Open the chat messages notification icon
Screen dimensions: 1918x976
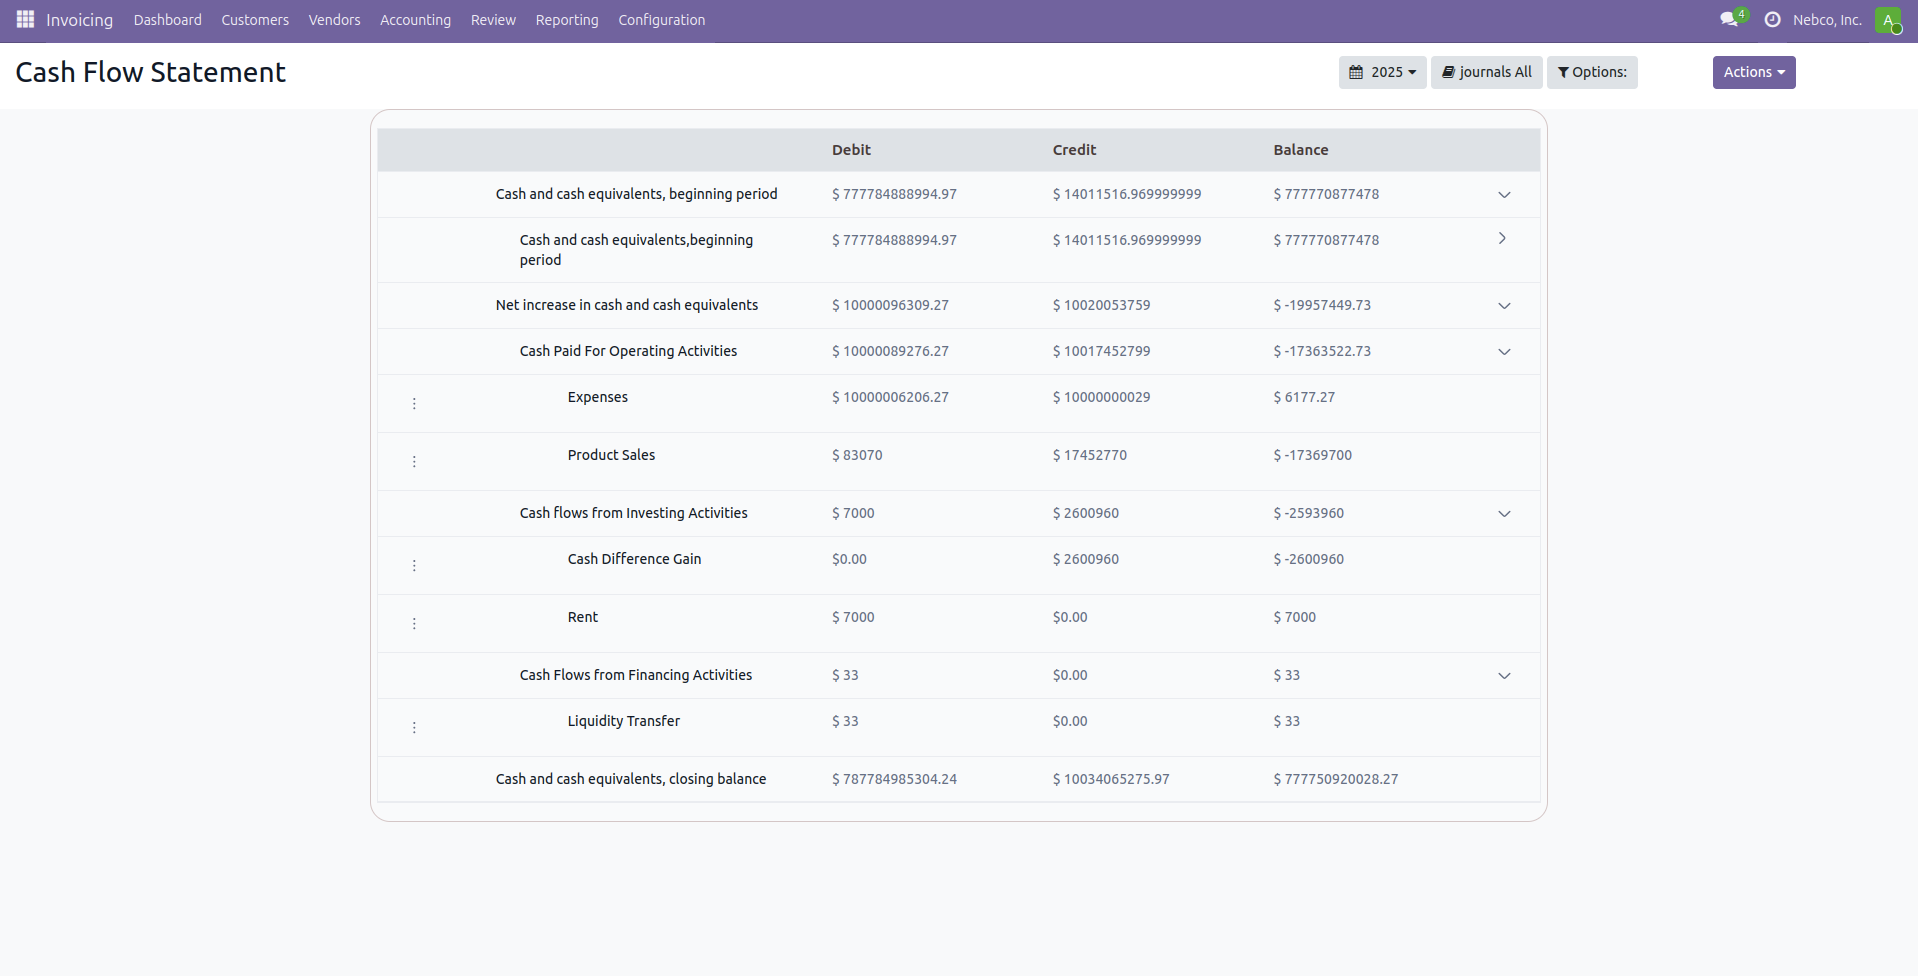[x=1729, y=20]
